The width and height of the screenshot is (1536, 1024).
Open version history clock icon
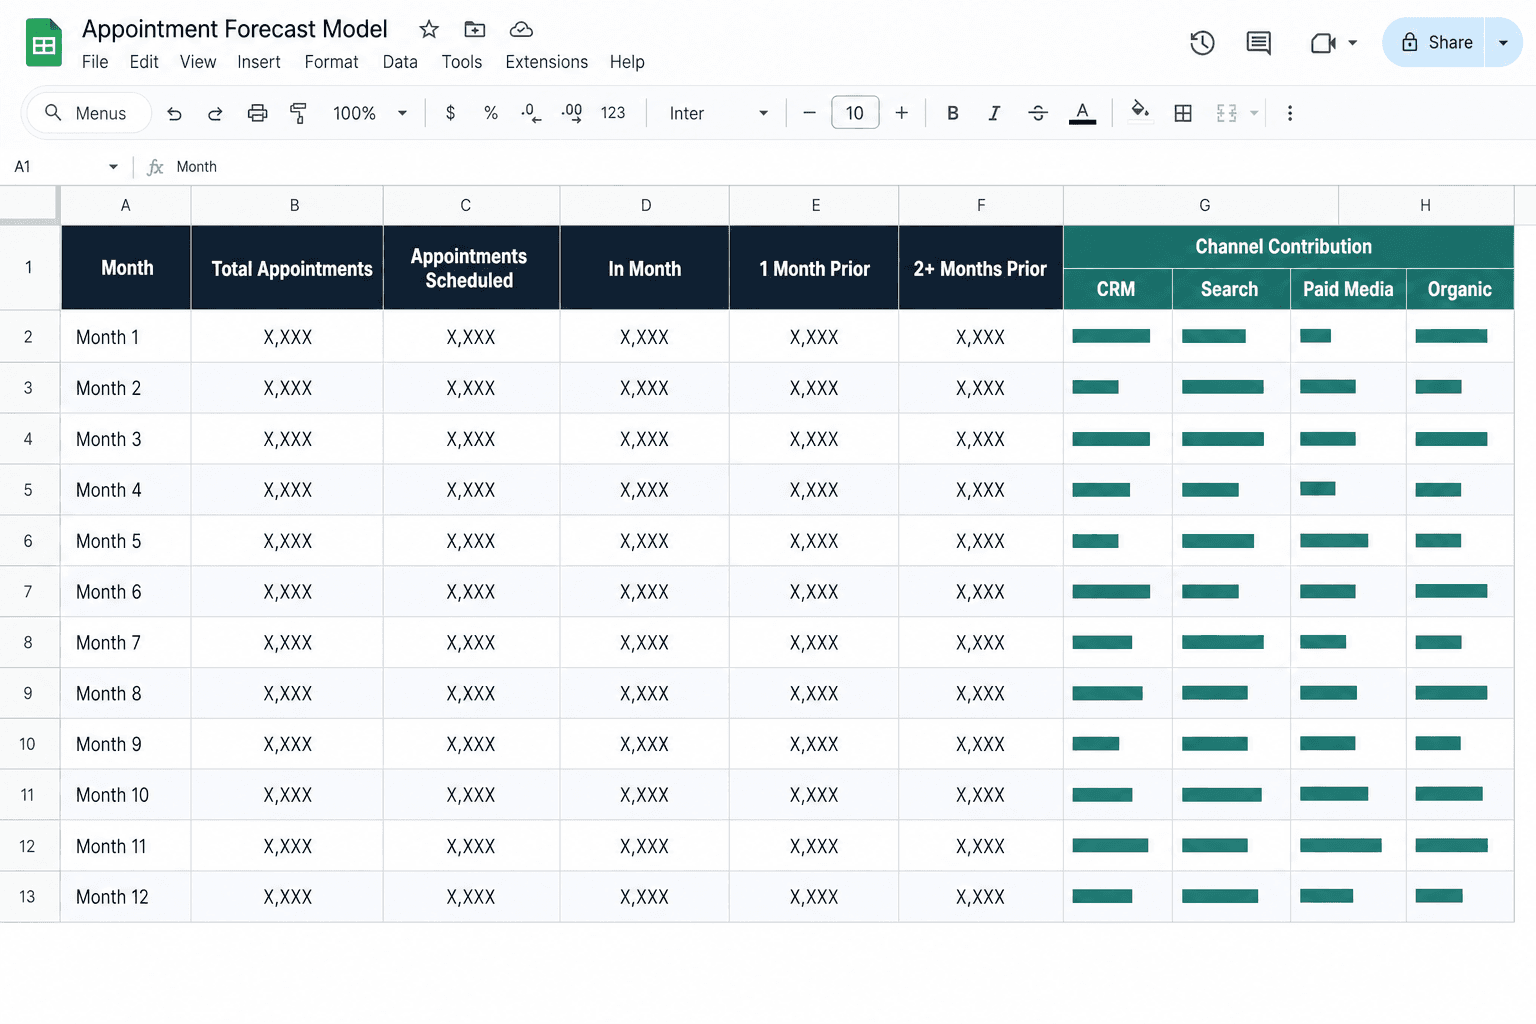(x=1202, y=43)
